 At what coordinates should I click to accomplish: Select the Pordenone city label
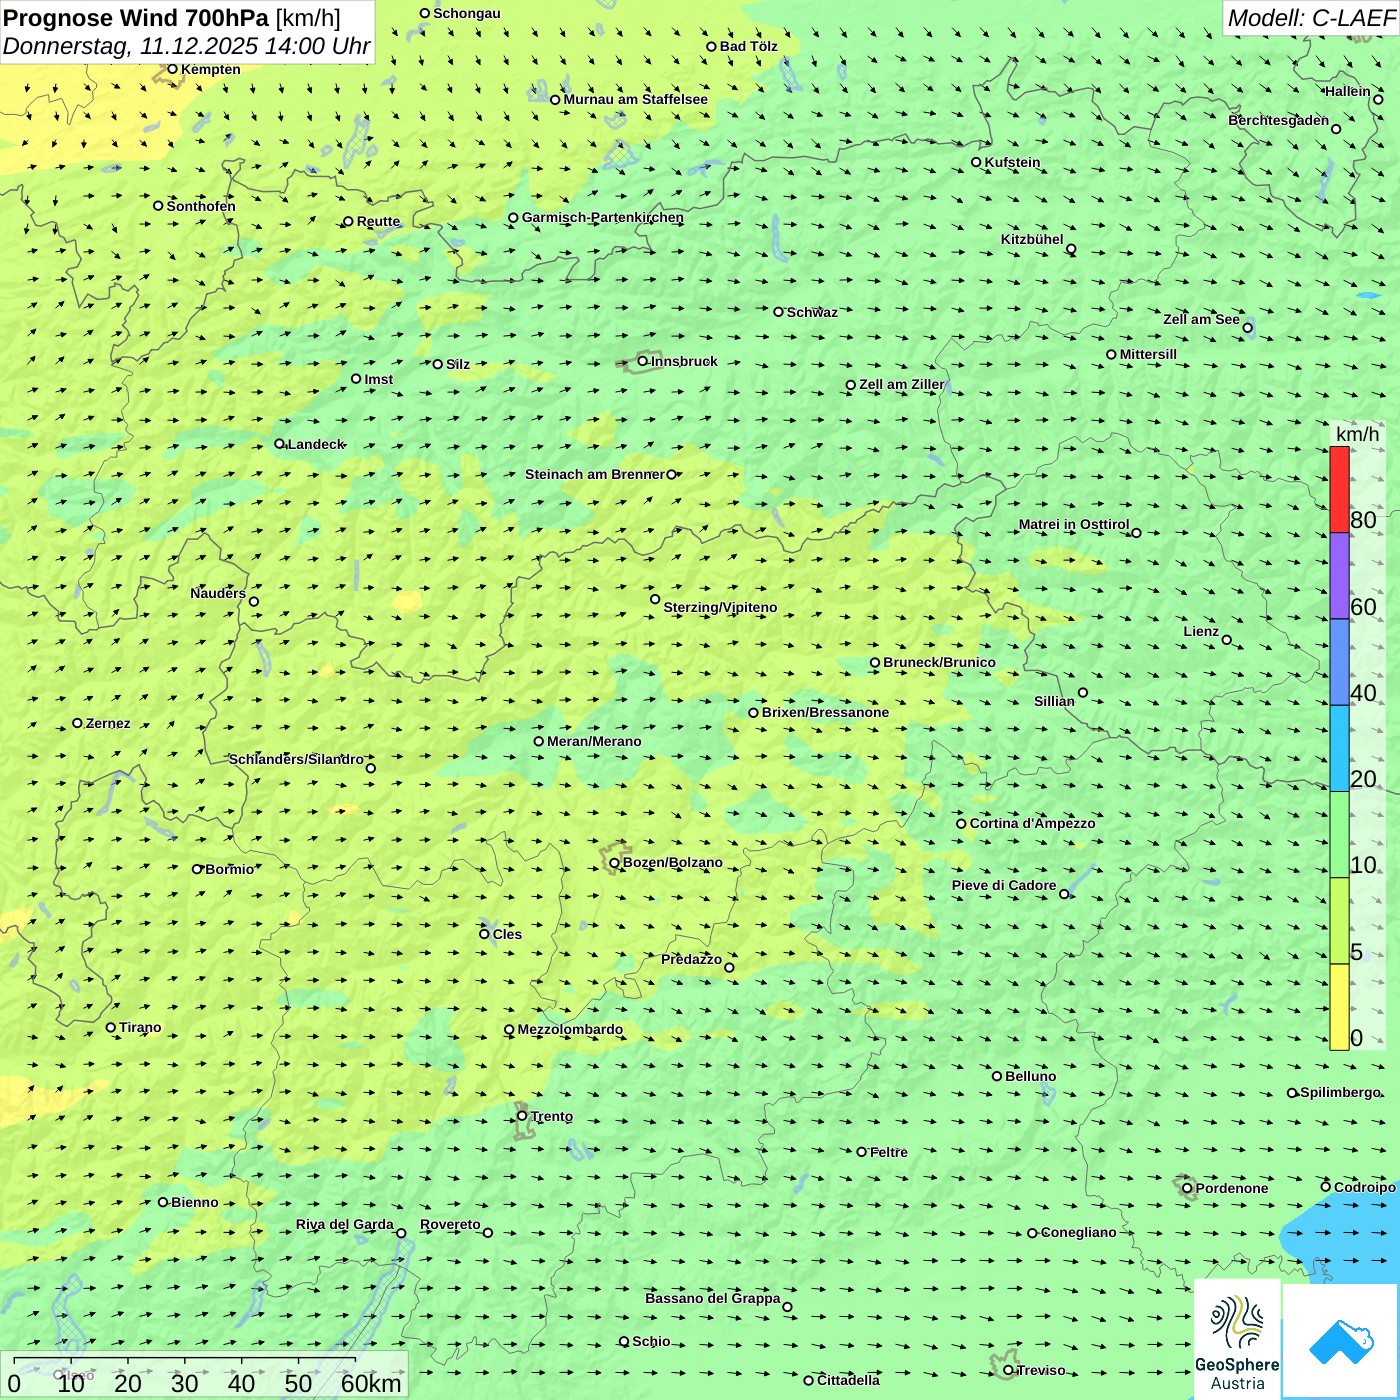coord(1232,1188)
